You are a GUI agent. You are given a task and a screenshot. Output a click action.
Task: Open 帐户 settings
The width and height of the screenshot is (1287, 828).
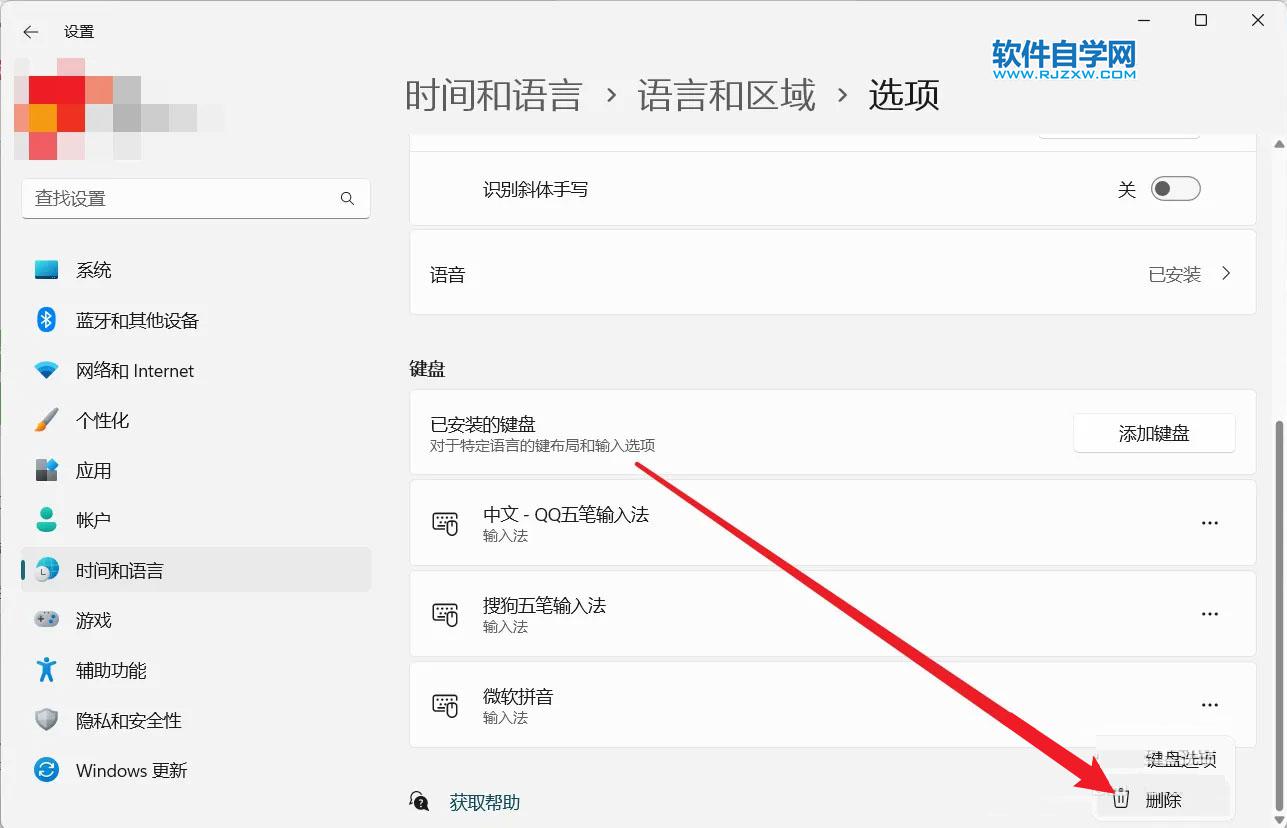pos(94,519)
